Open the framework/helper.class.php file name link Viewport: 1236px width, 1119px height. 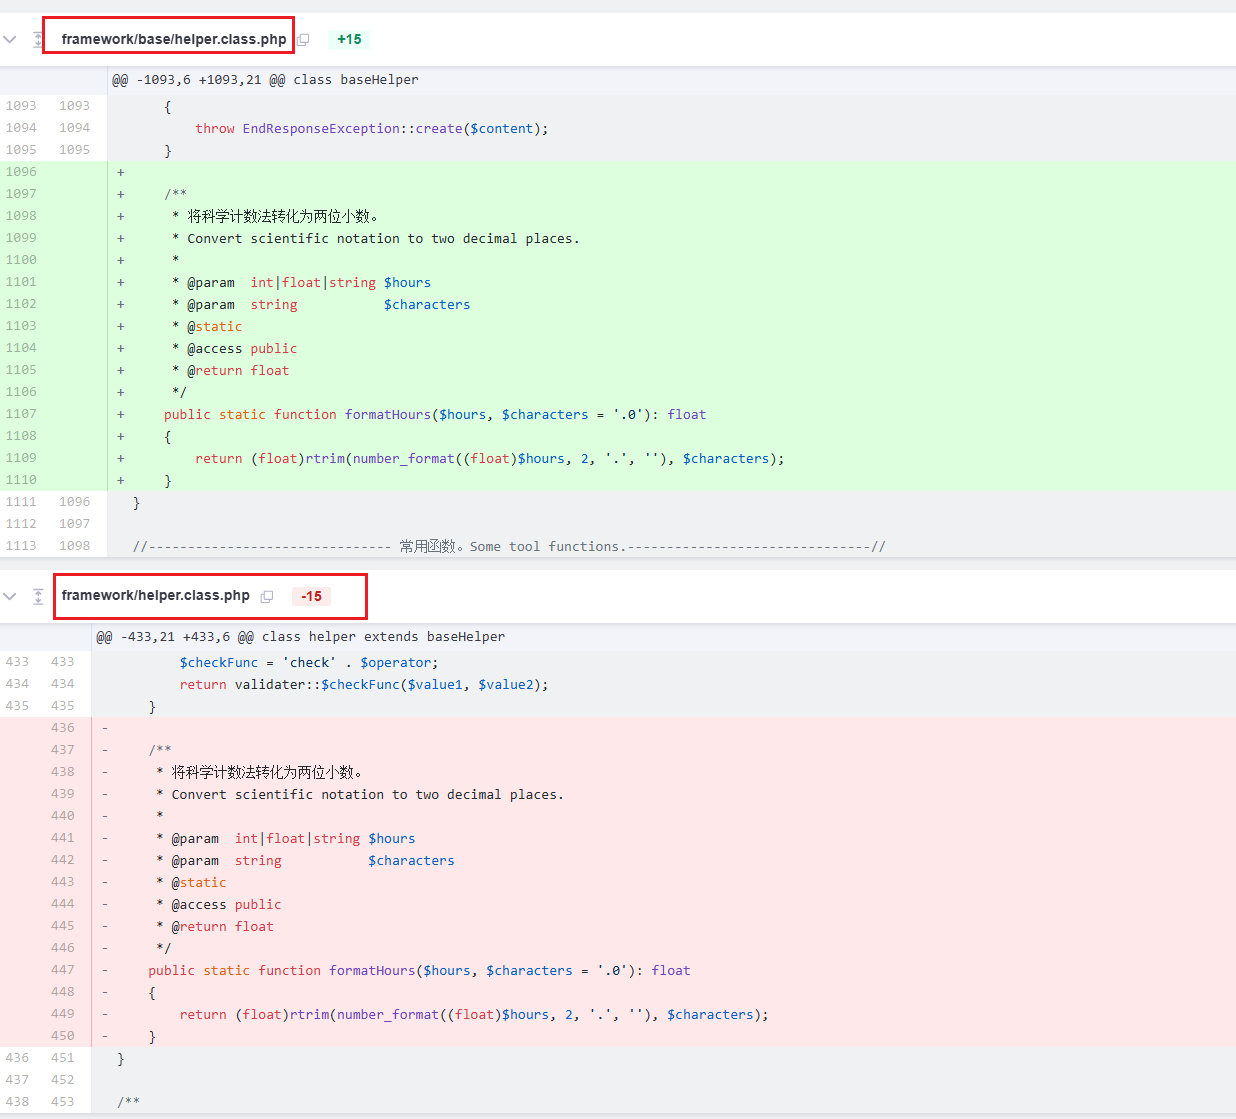click(x=156, y=596)
